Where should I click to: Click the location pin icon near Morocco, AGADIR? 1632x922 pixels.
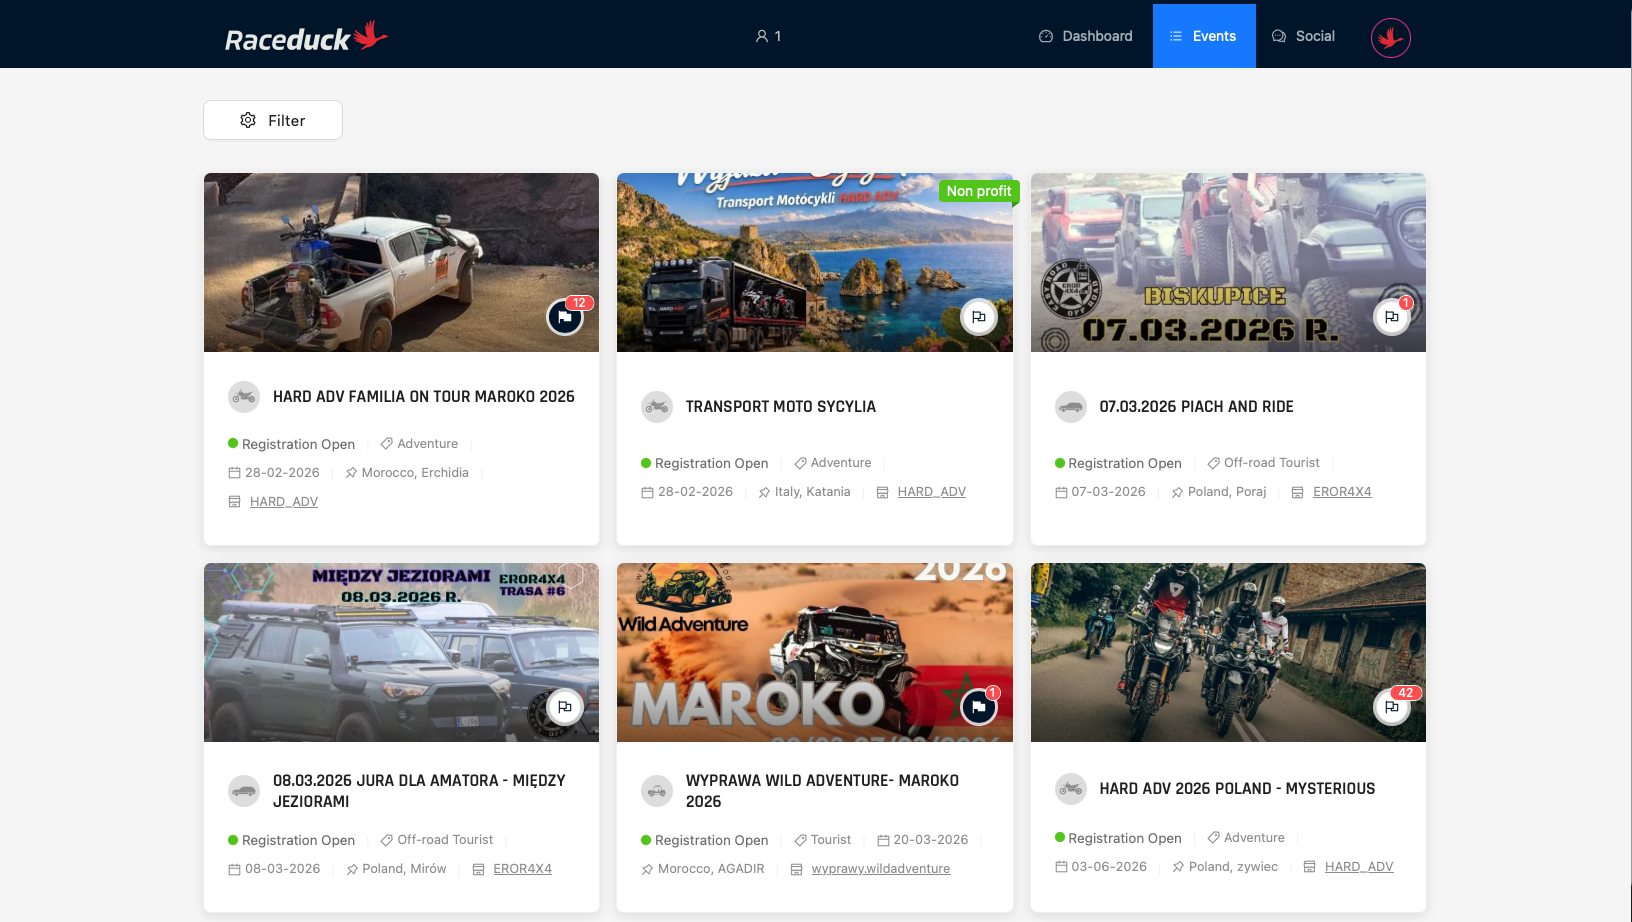click(648, 869)
